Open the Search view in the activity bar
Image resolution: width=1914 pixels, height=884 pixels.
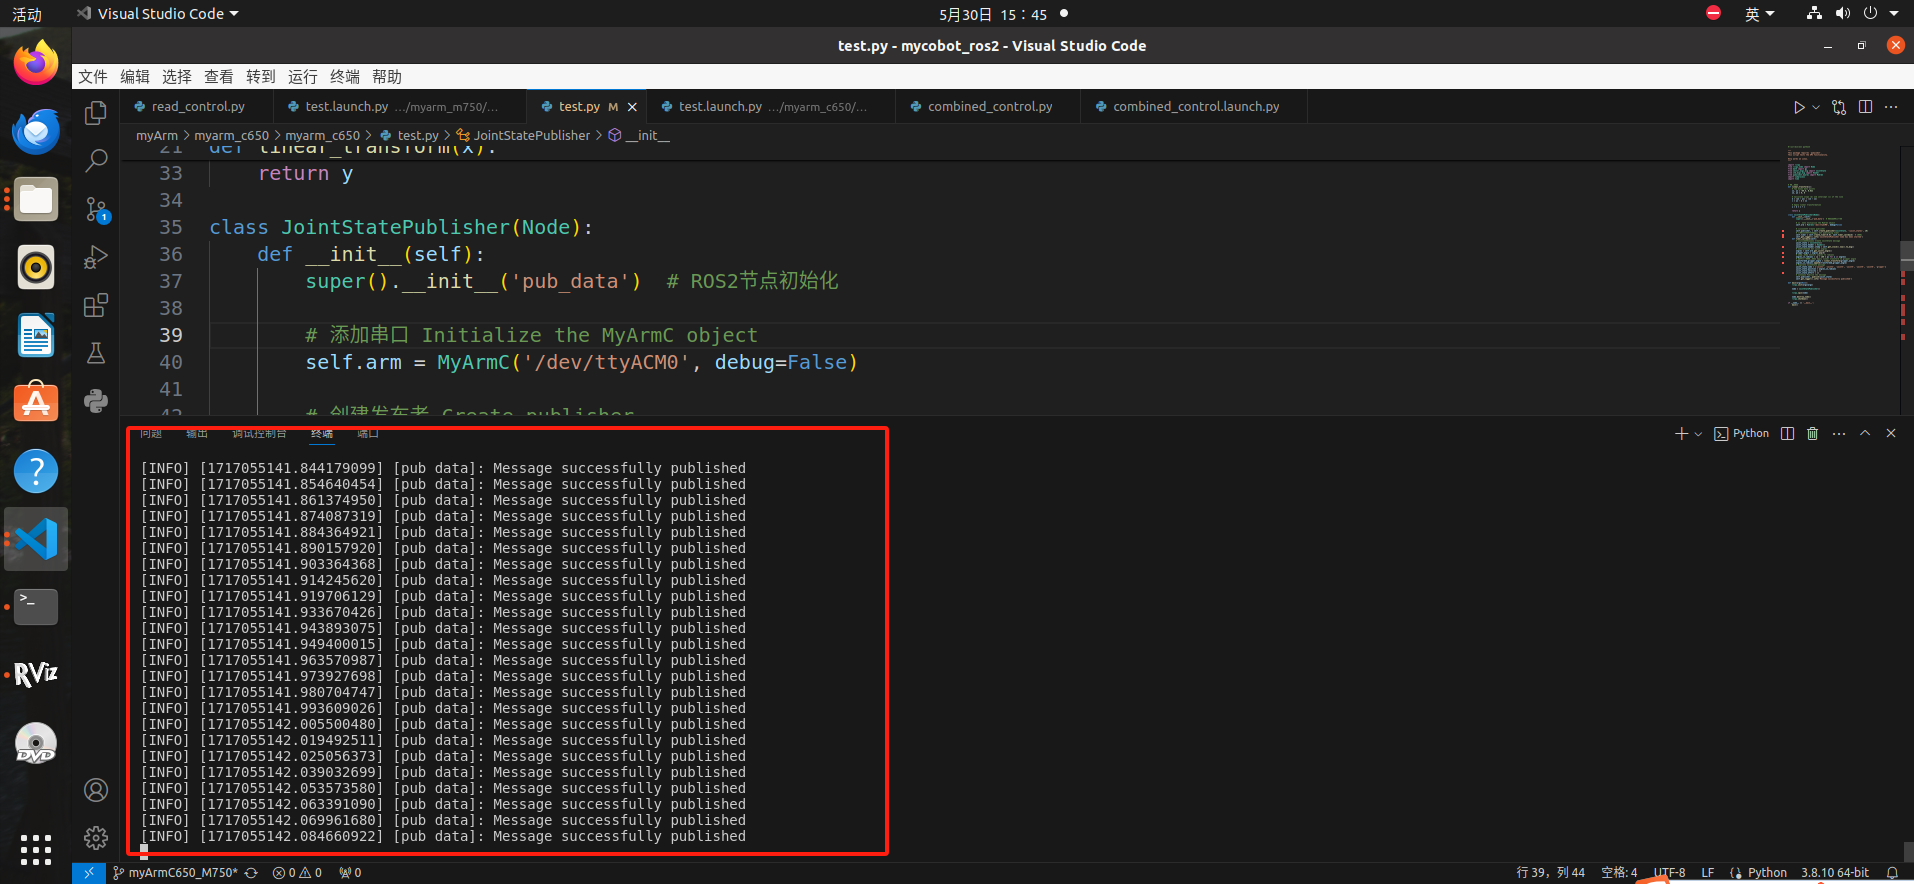click(96, 160)
